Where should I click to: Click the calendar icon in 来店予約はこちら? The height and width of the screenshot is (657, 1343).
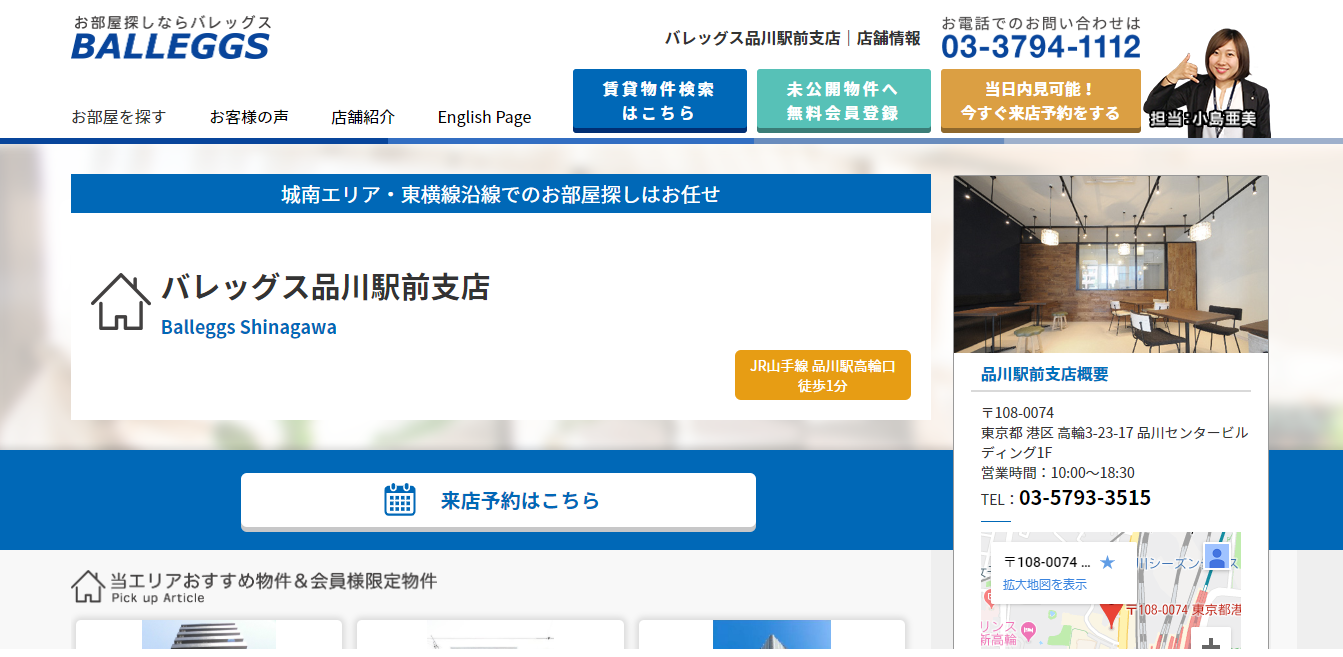400,500
